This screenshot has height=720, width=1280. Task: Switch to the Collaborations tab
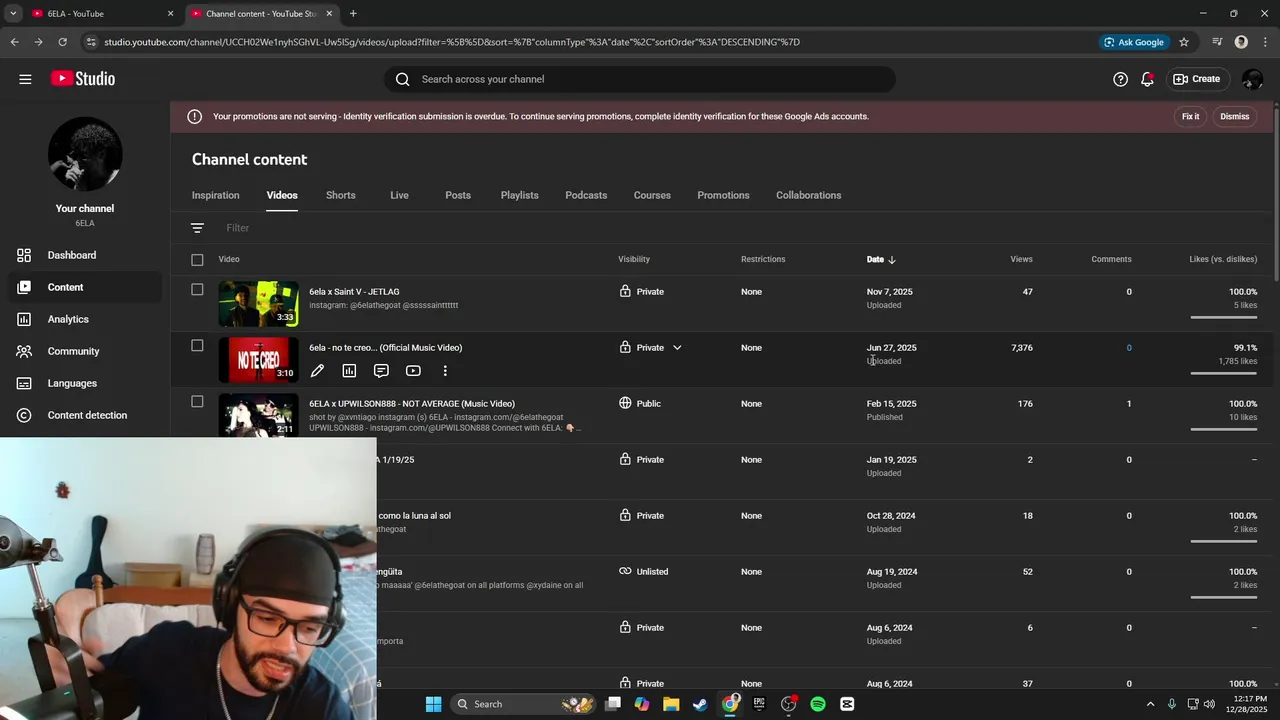(809, 195)
